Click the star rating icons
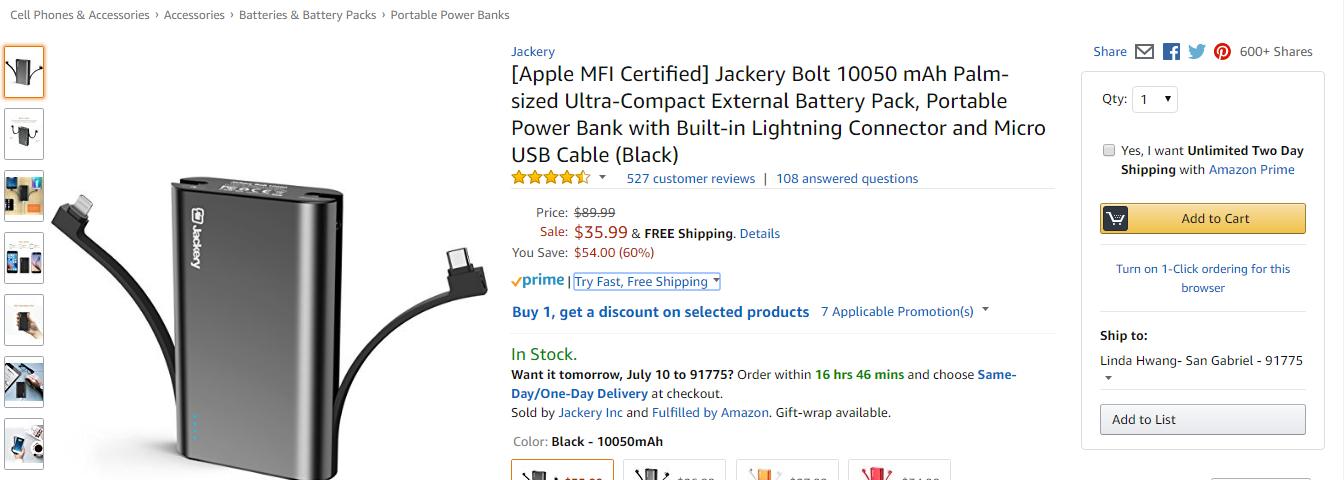Viewport: 1344px width, 480px height. (x=551, y=178)
